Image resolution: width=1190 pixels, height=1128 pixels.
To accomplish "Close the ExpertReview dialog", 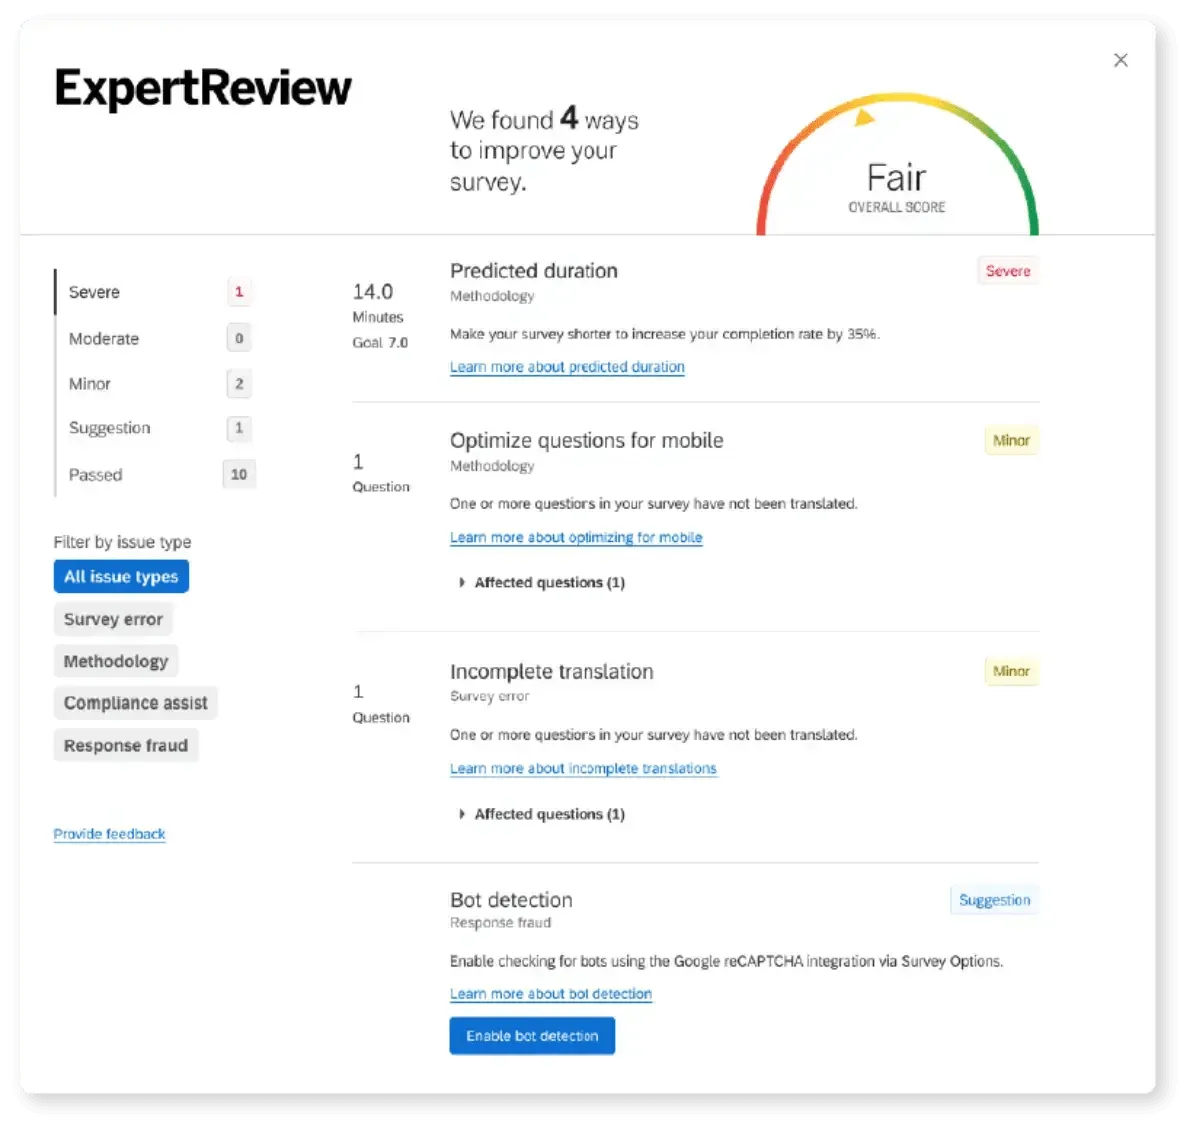I will pos(1120,60).
